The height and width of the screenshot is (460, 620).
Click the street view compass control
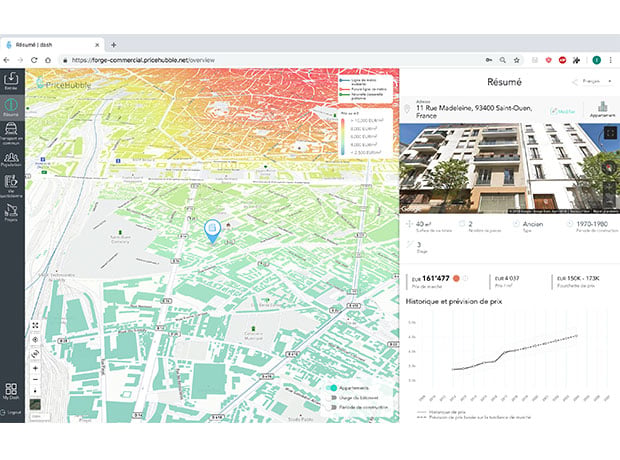point(610,168)
